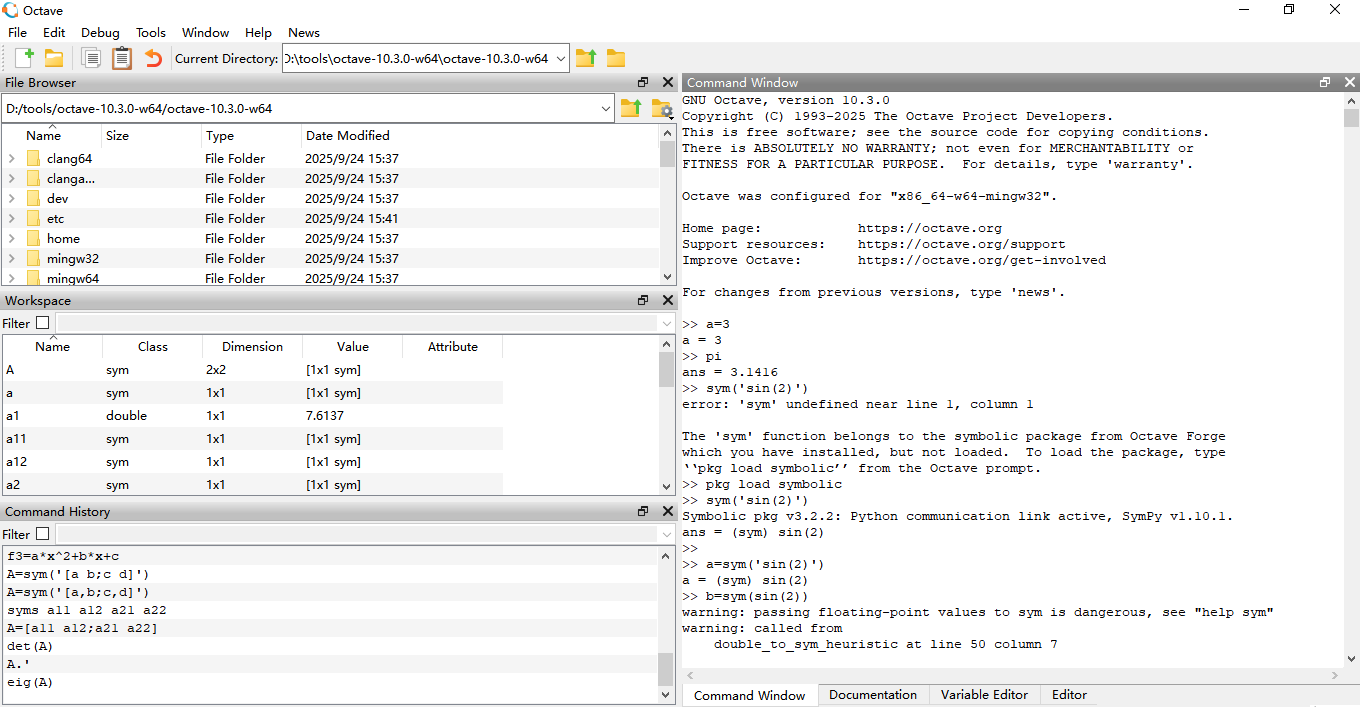Expand the dev folder tree
The height and width of the screenshot is (707, 1360).
(x=11, y=198)
